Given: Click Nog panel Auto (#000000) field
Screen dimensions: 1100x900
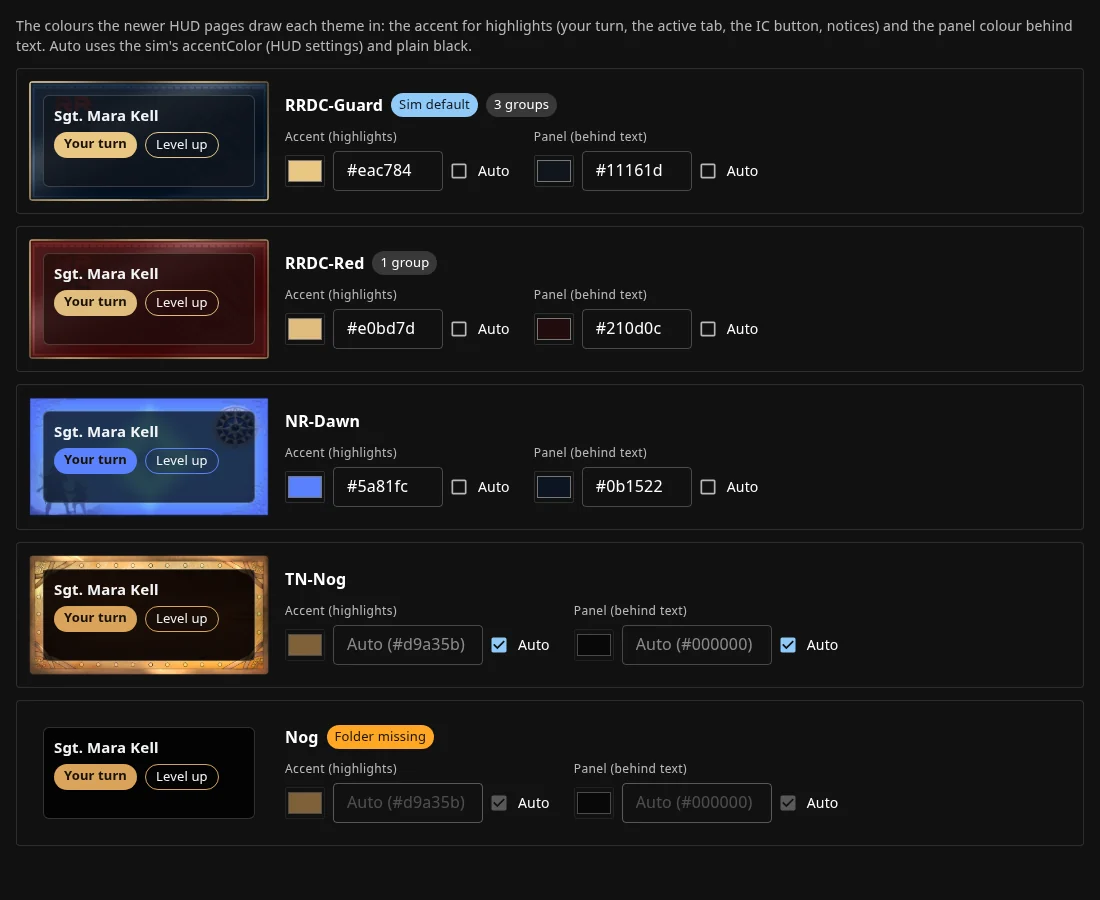Looking at the screenshot, I should click(x=697, y=803).
